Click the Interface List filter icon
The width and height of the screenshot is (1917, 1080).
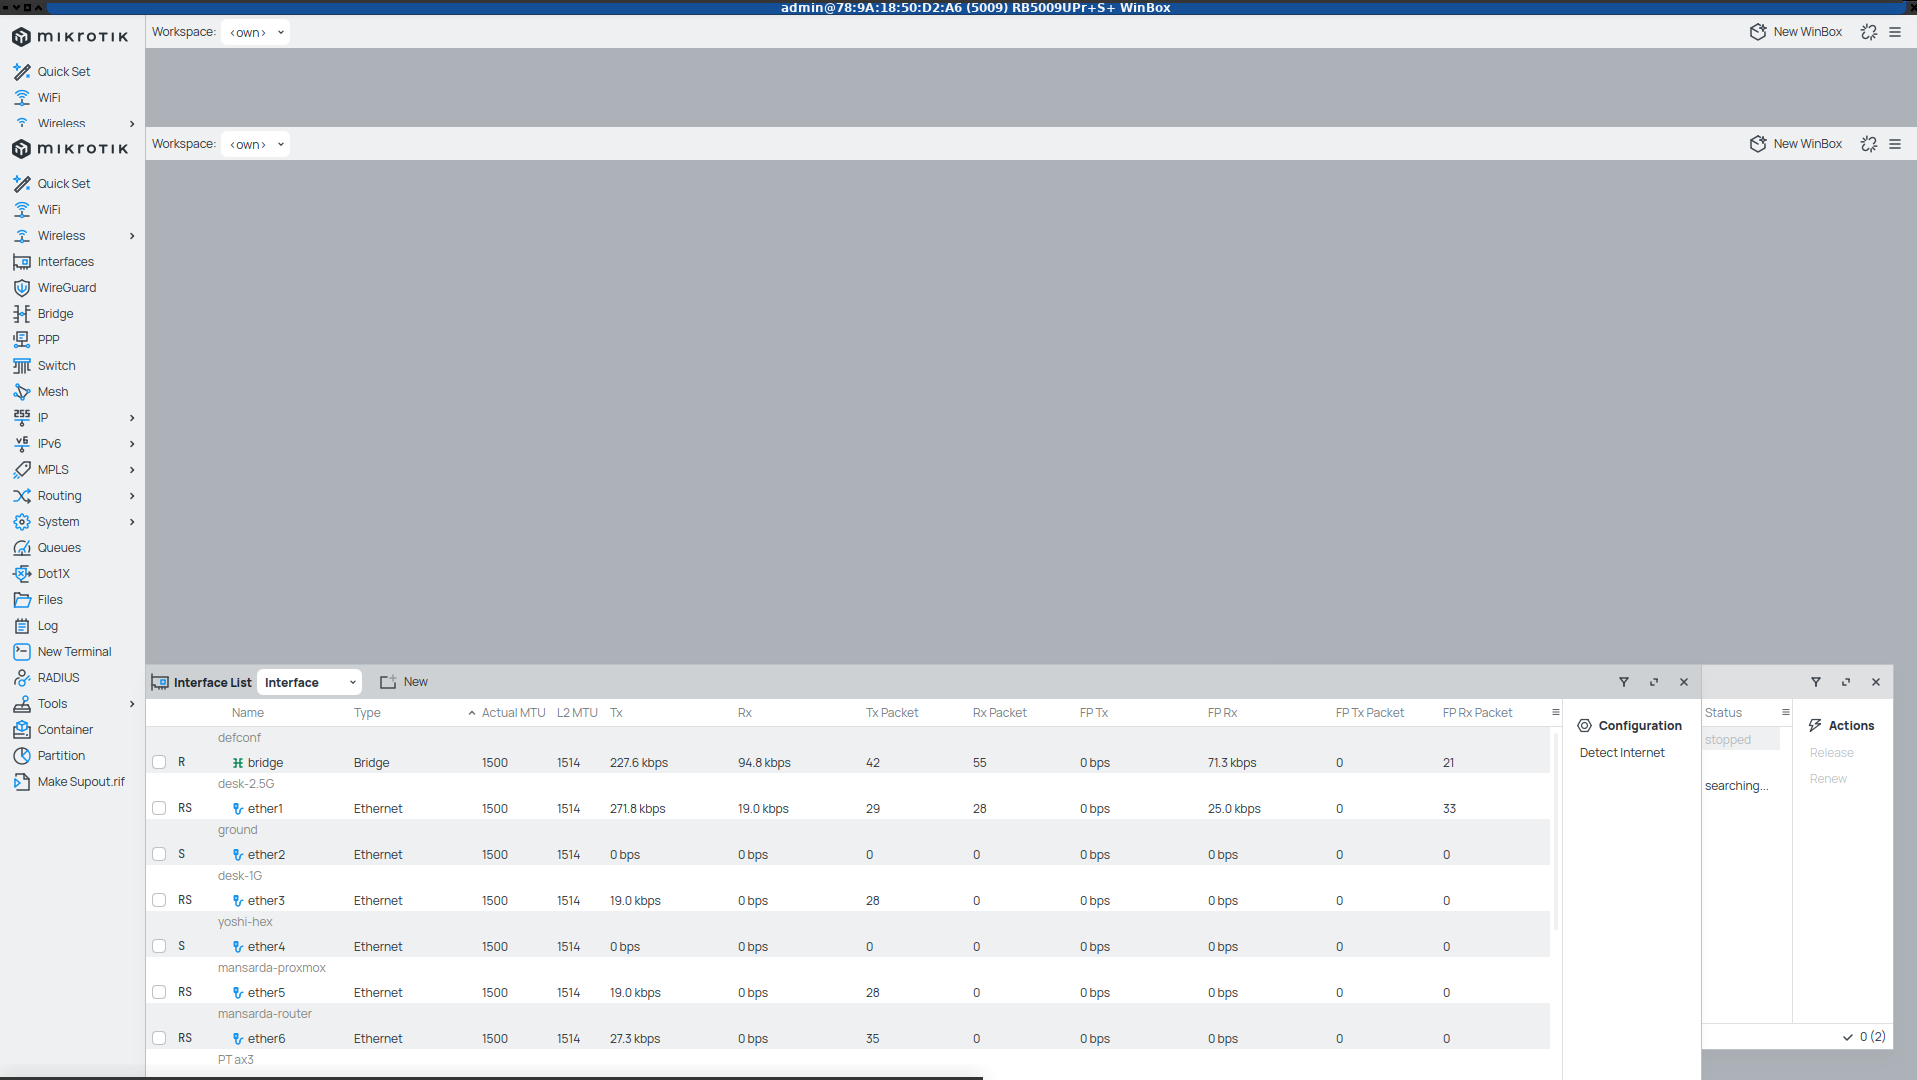coord(1624,682)
